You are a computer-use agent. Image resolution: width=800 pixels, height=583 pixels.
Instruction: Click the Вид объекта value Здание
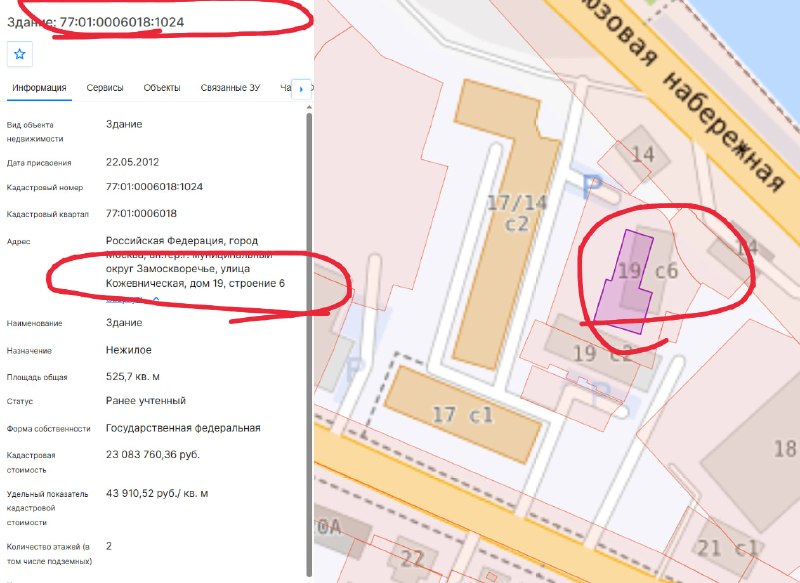tap(124, 124)
